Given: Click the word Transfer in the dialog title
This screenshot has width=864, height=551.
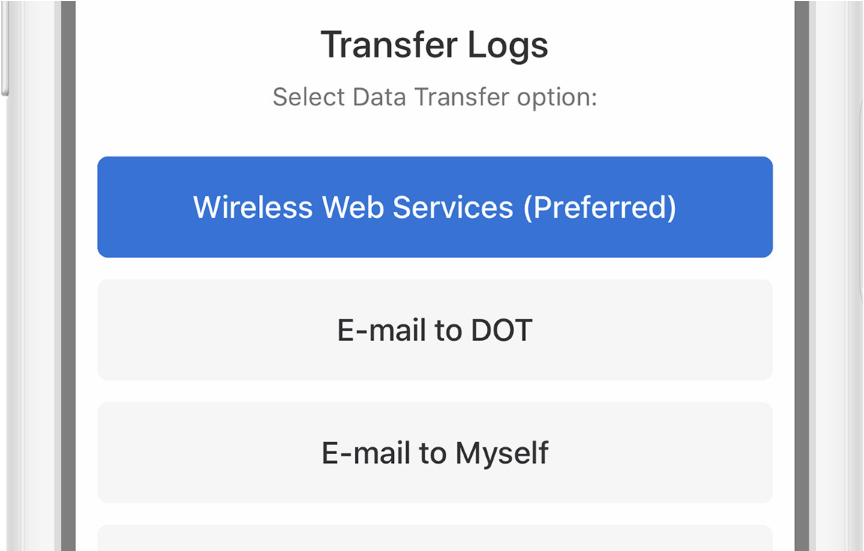Looking at the screenshot, I should 388,45.
